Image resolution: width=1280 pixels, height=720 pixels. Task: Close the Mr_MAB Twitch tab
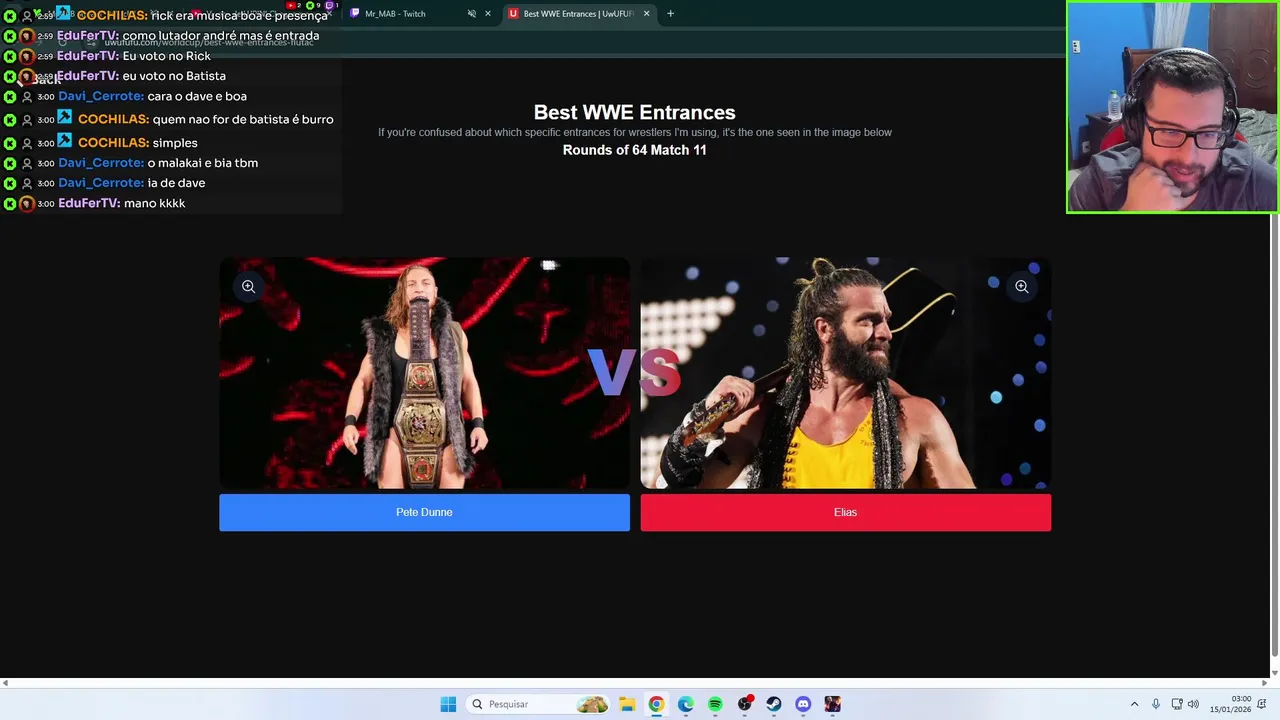click(488, 14)
